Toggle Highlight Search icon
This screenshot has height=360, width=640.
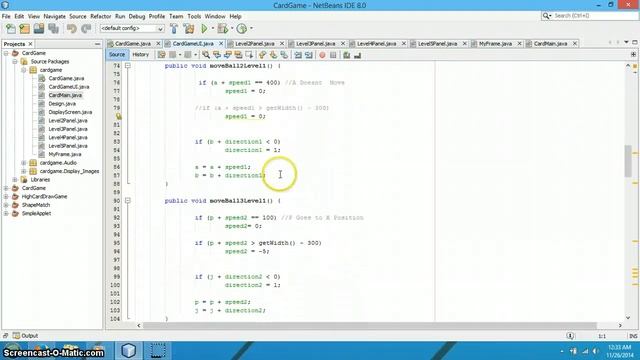[x=238, y=55]
